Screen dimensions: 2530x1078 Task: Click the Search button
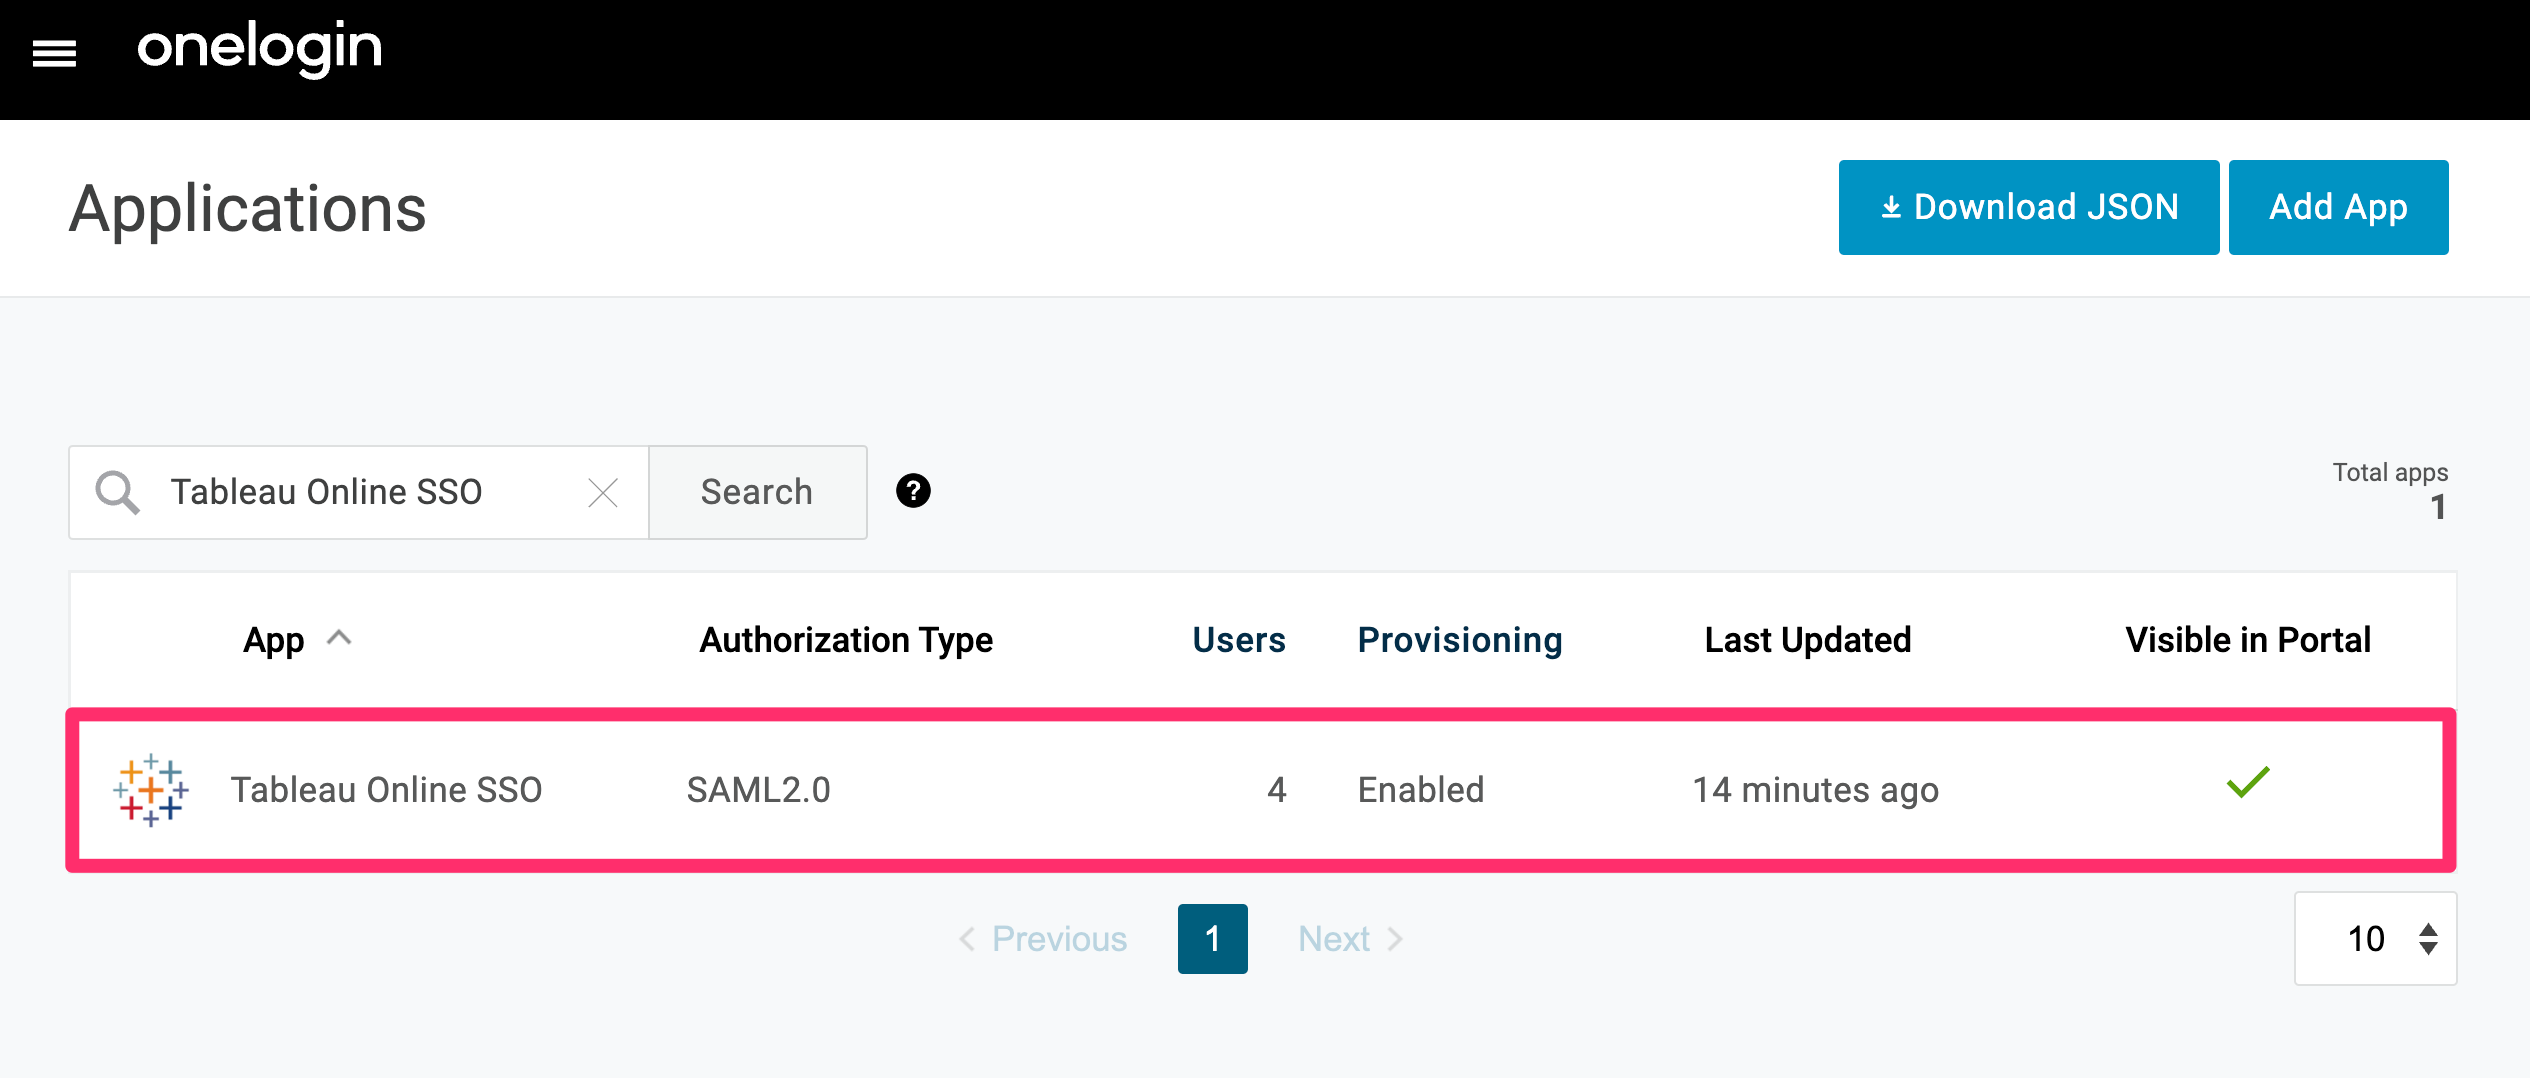pos(757,492)
